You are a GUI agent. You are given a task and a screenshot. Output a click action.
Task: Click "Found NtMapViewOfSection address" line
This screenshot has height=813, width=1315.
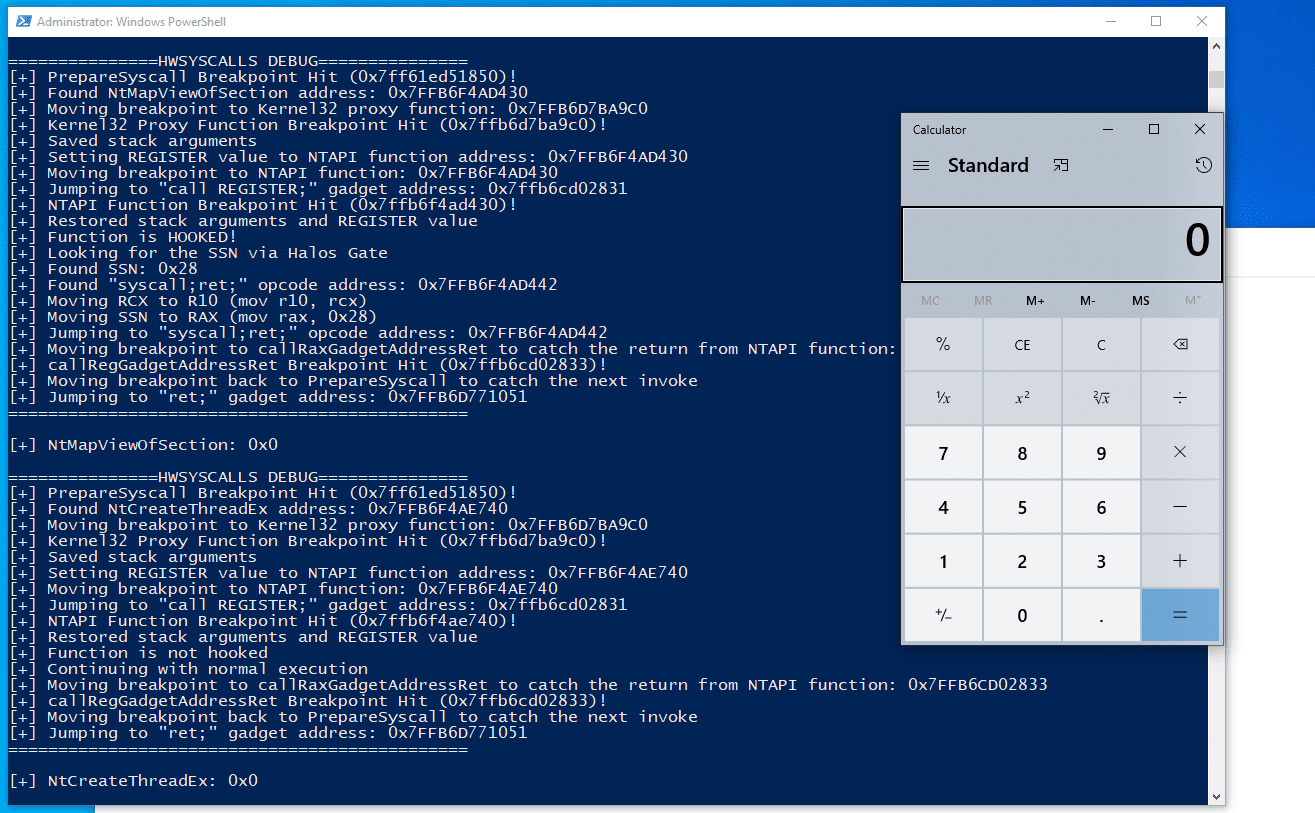click(268, 93)
